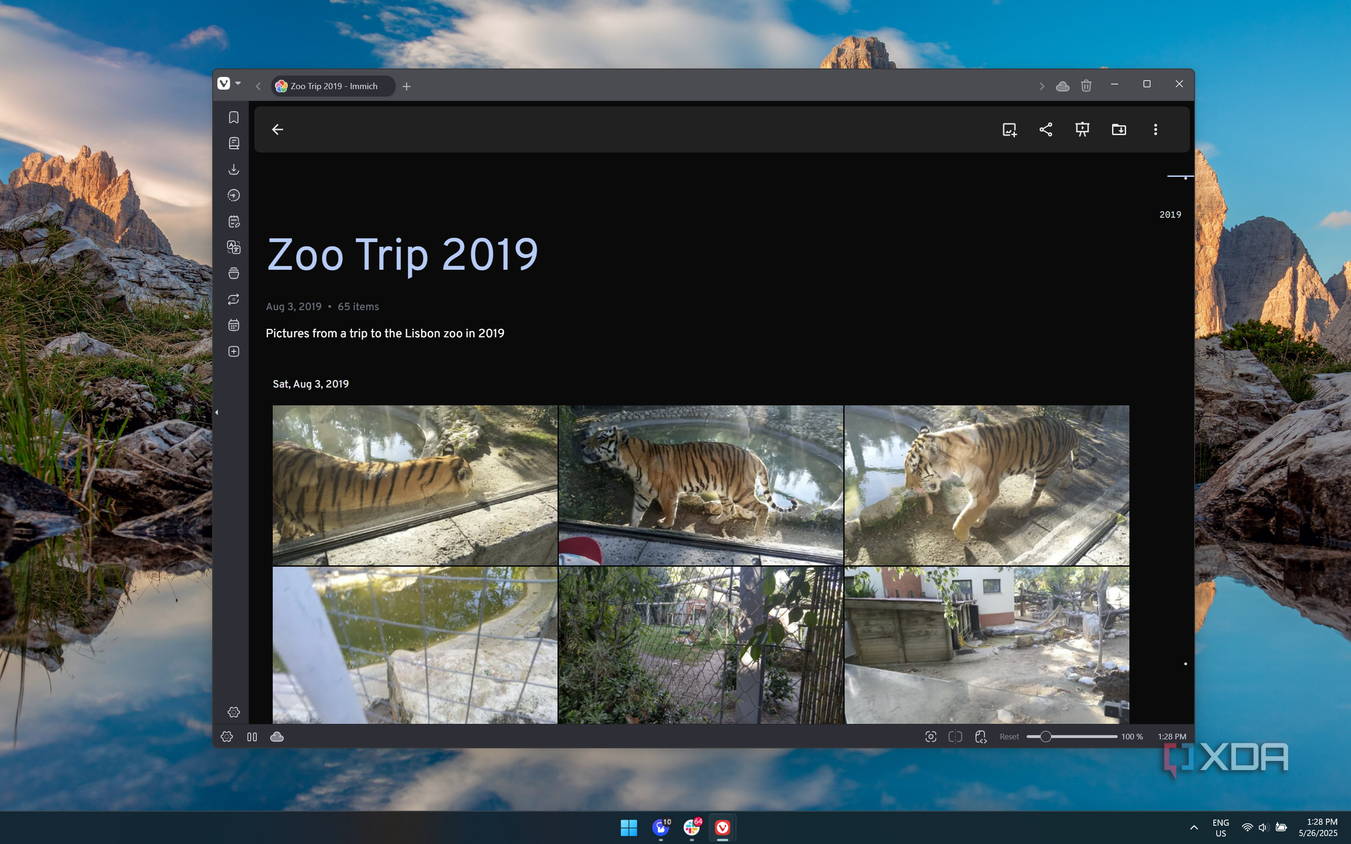This screenshot has width=1351, height=844.
Task: Open the Vivaldi main menu
Action: 229,84
